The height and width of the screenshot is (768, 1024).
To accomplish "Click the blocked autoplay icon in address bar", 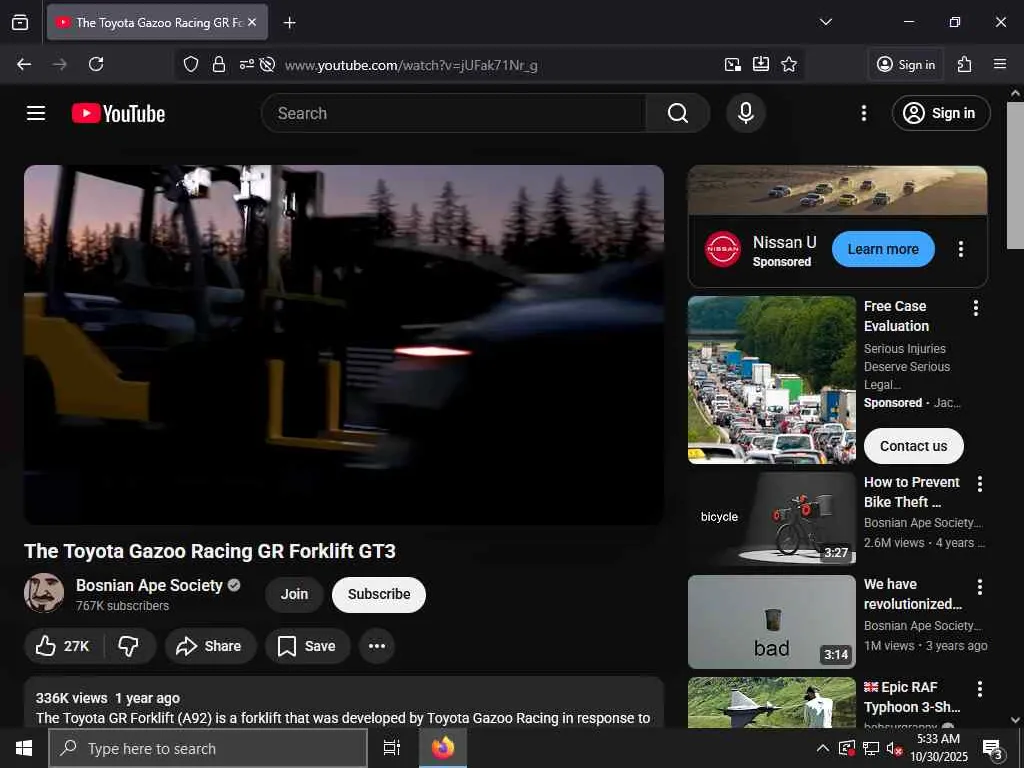I will coord(267,64).
